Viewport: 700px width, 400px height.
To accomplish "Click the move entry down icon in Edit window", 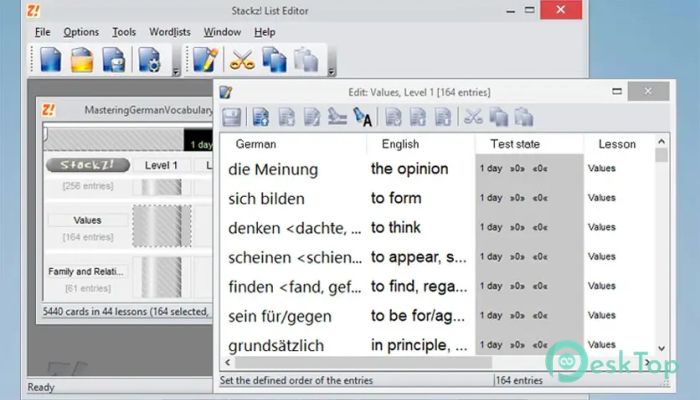I will coord(443,117).
